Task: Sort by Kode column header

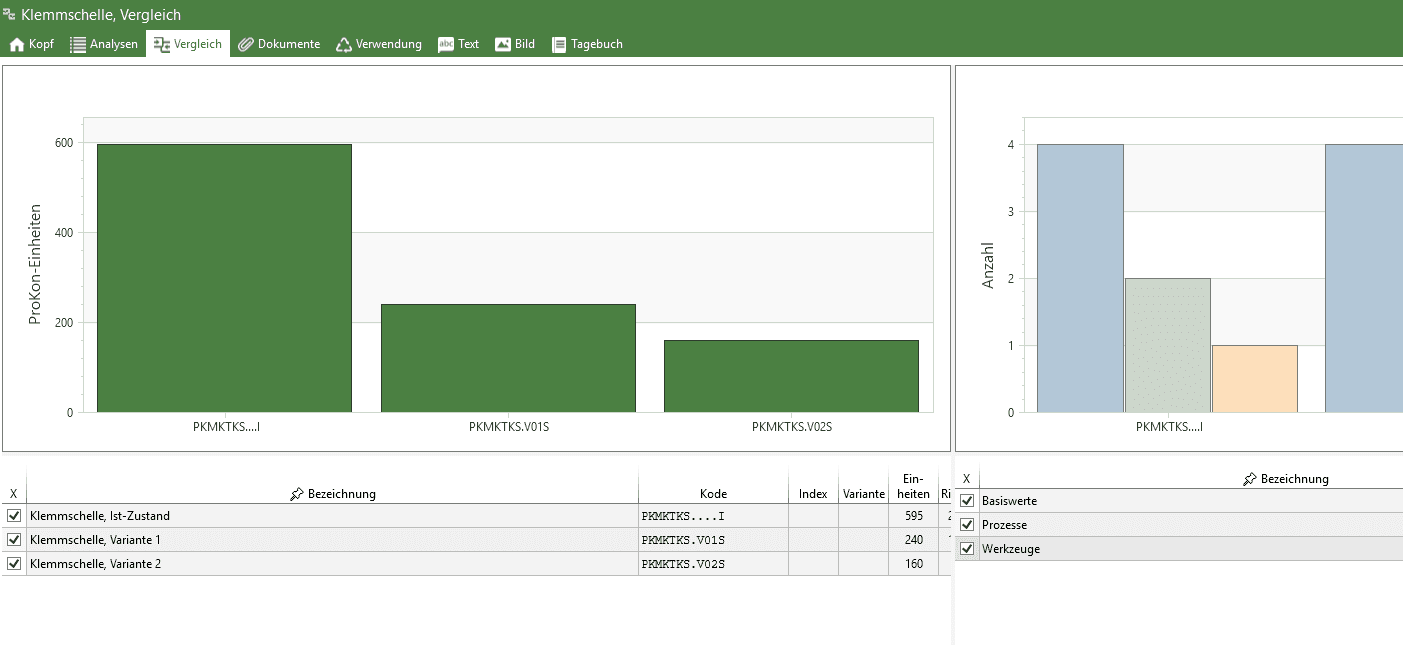Action: pos(713,494)
